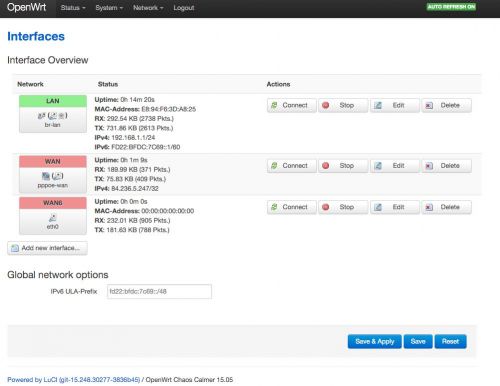Click the Logout menu item
Viewport: 500px width, 386px height.
click(184, 8)
